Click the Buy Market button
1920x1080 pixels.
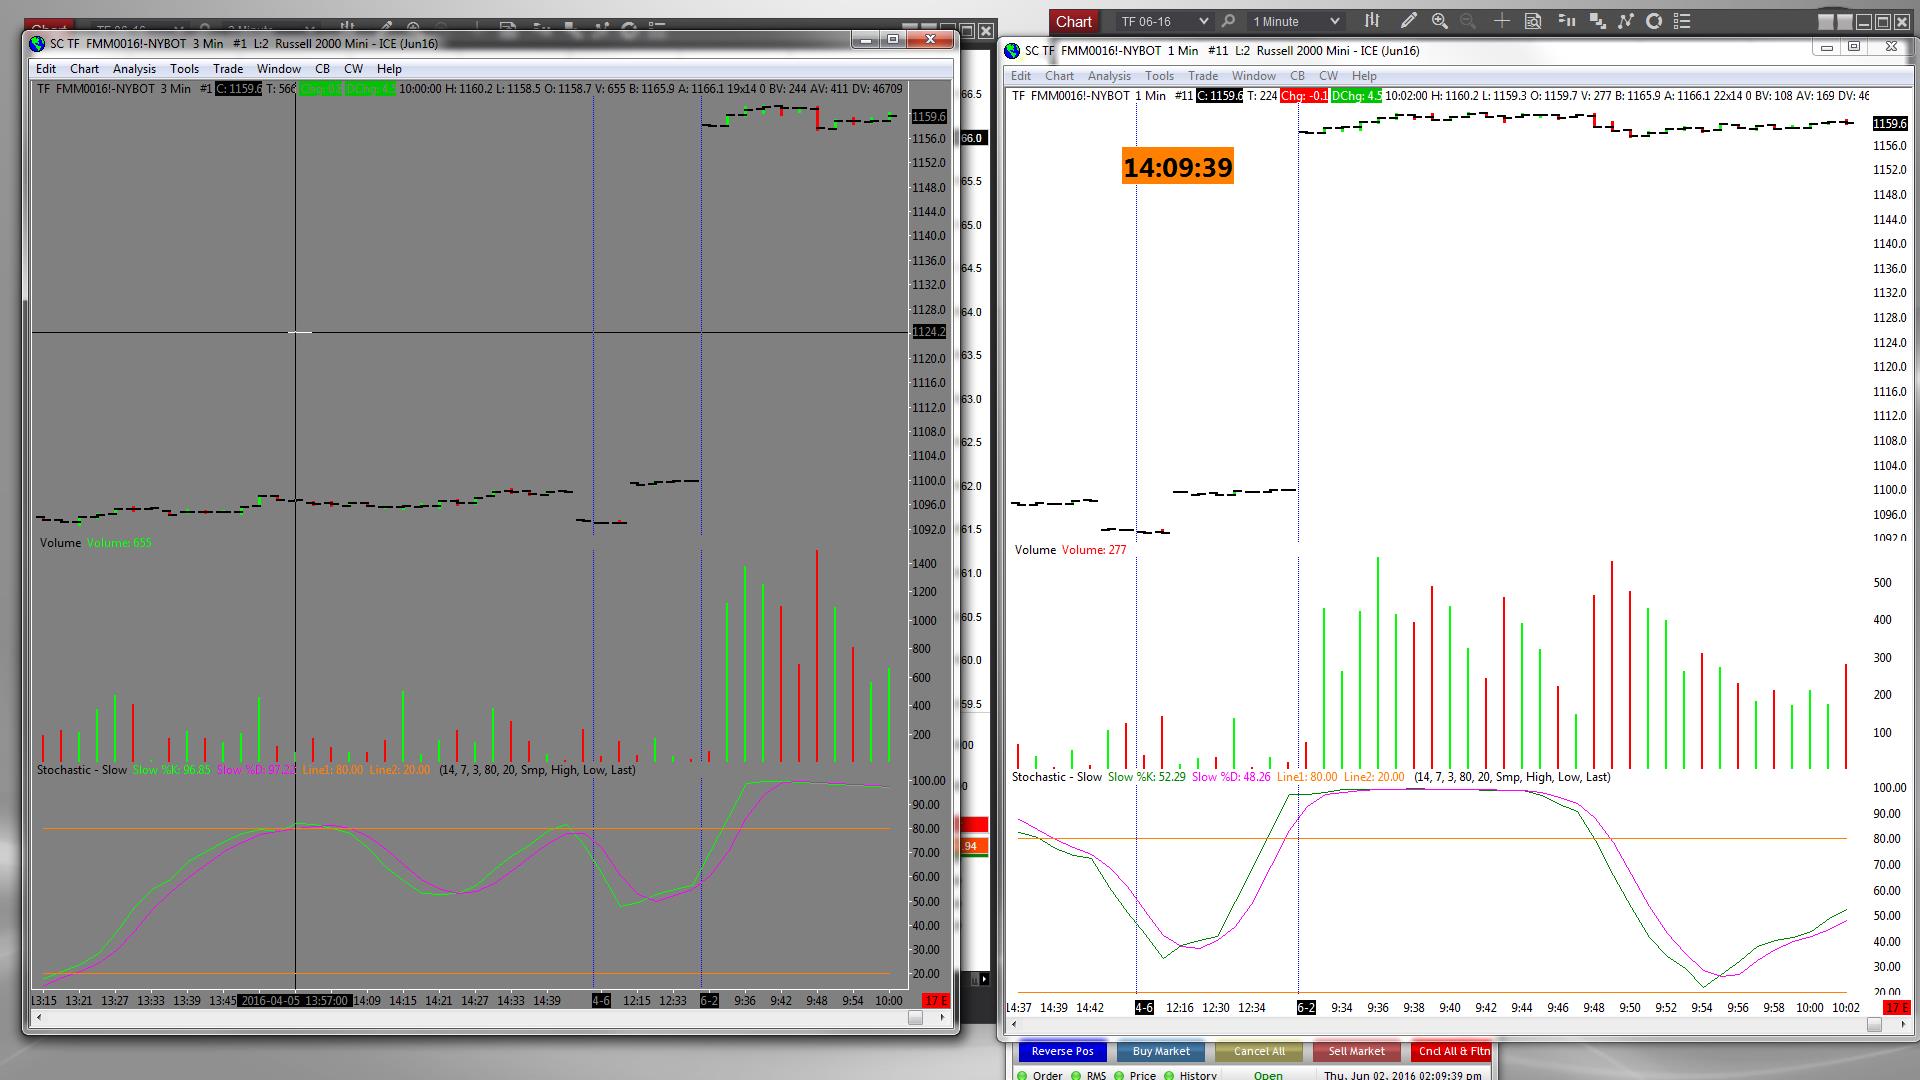(x=1160, y=1051)
